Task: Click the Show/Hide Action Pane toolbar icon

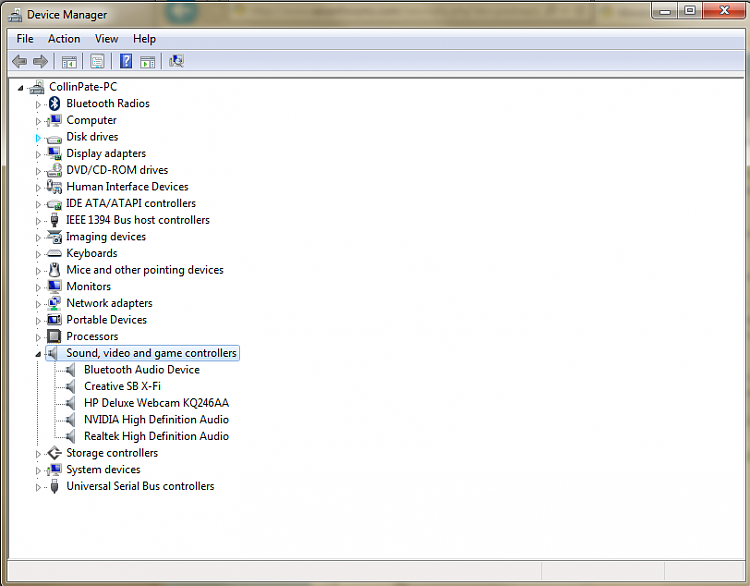Action: pos(147,62)
